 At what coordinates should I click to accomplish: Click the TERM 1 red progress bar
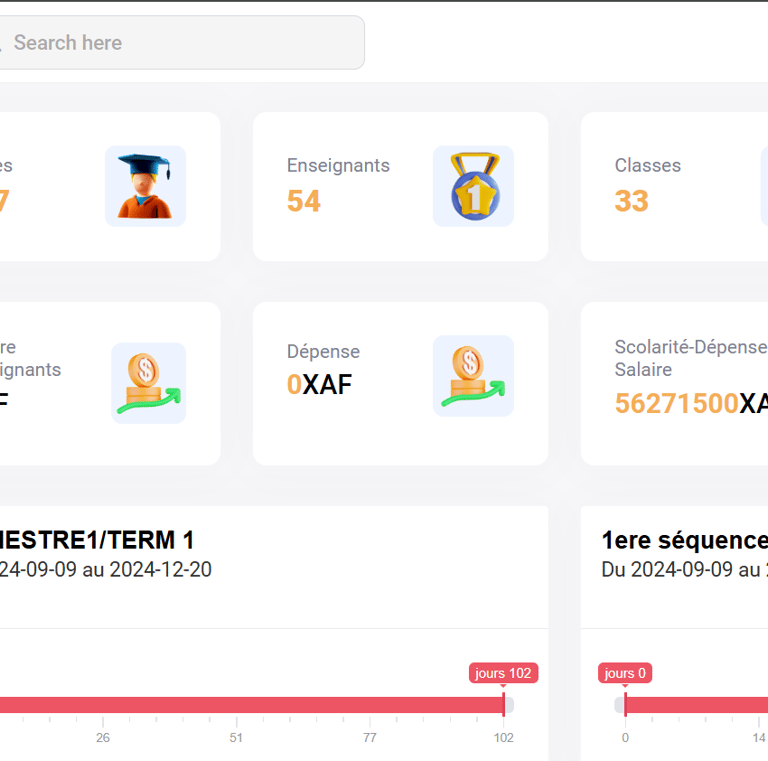(252, 705)
